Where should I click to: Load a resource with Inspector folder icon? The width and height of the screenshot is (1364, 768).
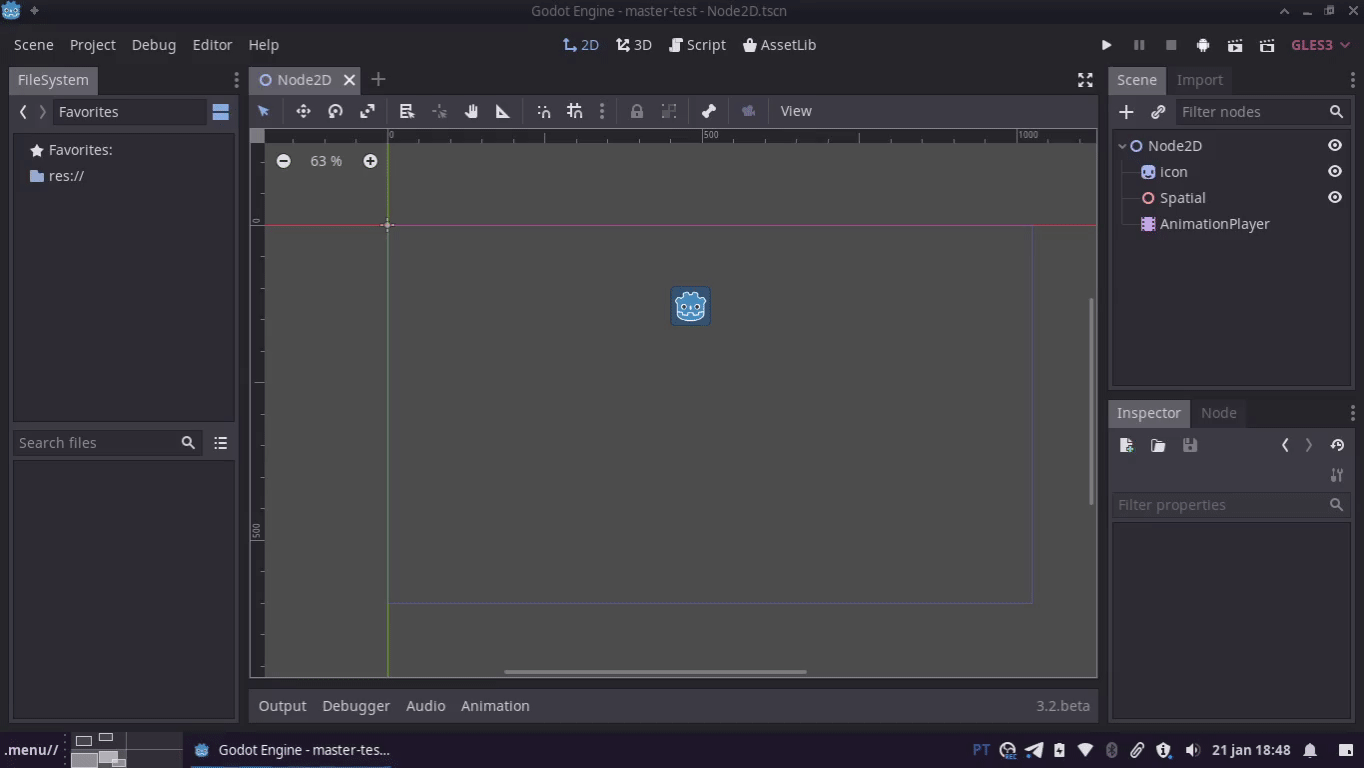click(x=1158, y=445)
